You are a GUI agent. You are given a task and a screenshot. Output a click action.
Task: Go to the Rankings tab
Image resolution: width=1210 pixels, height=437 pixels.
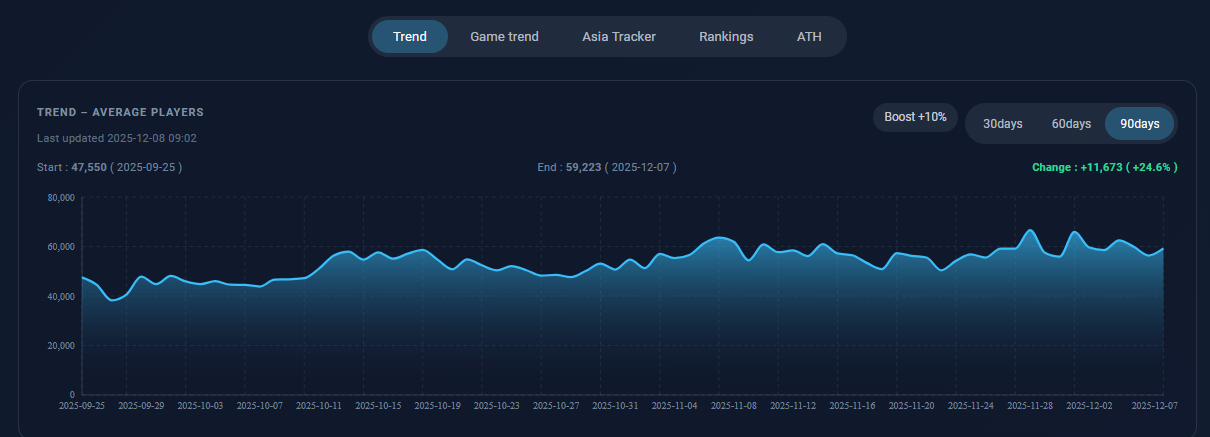pos(726,37)
